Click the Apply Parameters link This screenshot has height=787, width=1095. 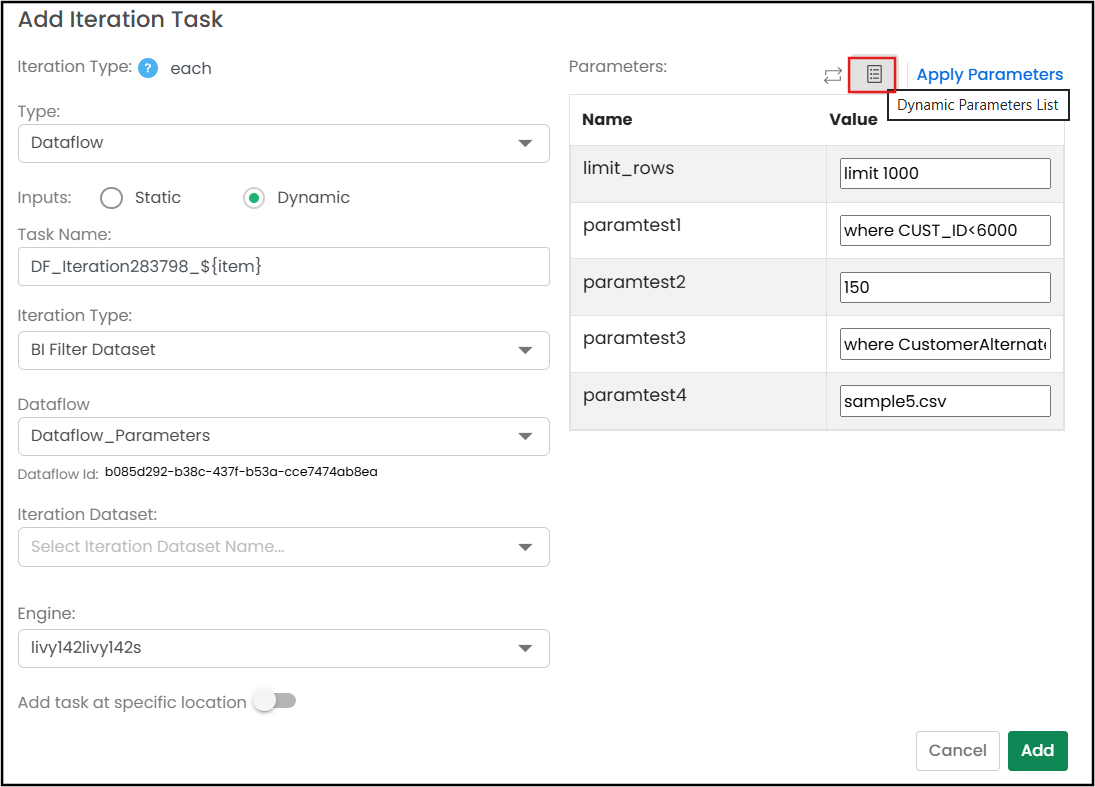click(x=990, y=75)
